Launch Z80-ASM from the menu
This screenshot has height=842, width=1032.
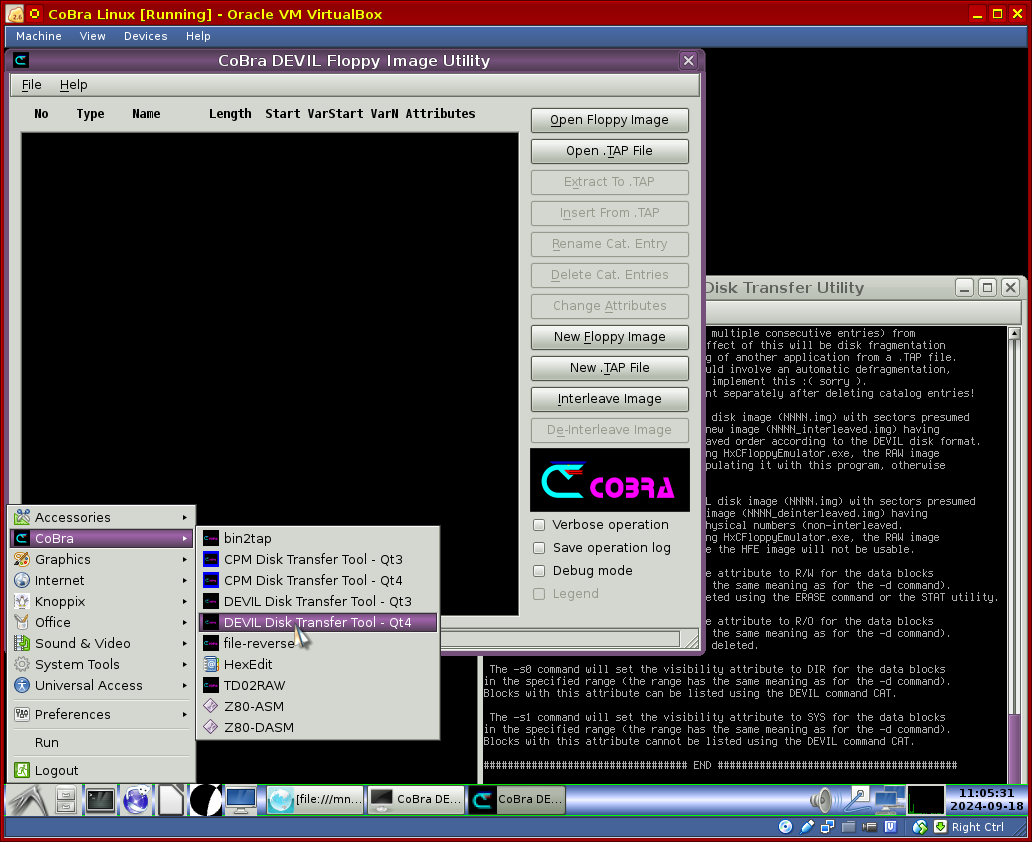point(253,706)
